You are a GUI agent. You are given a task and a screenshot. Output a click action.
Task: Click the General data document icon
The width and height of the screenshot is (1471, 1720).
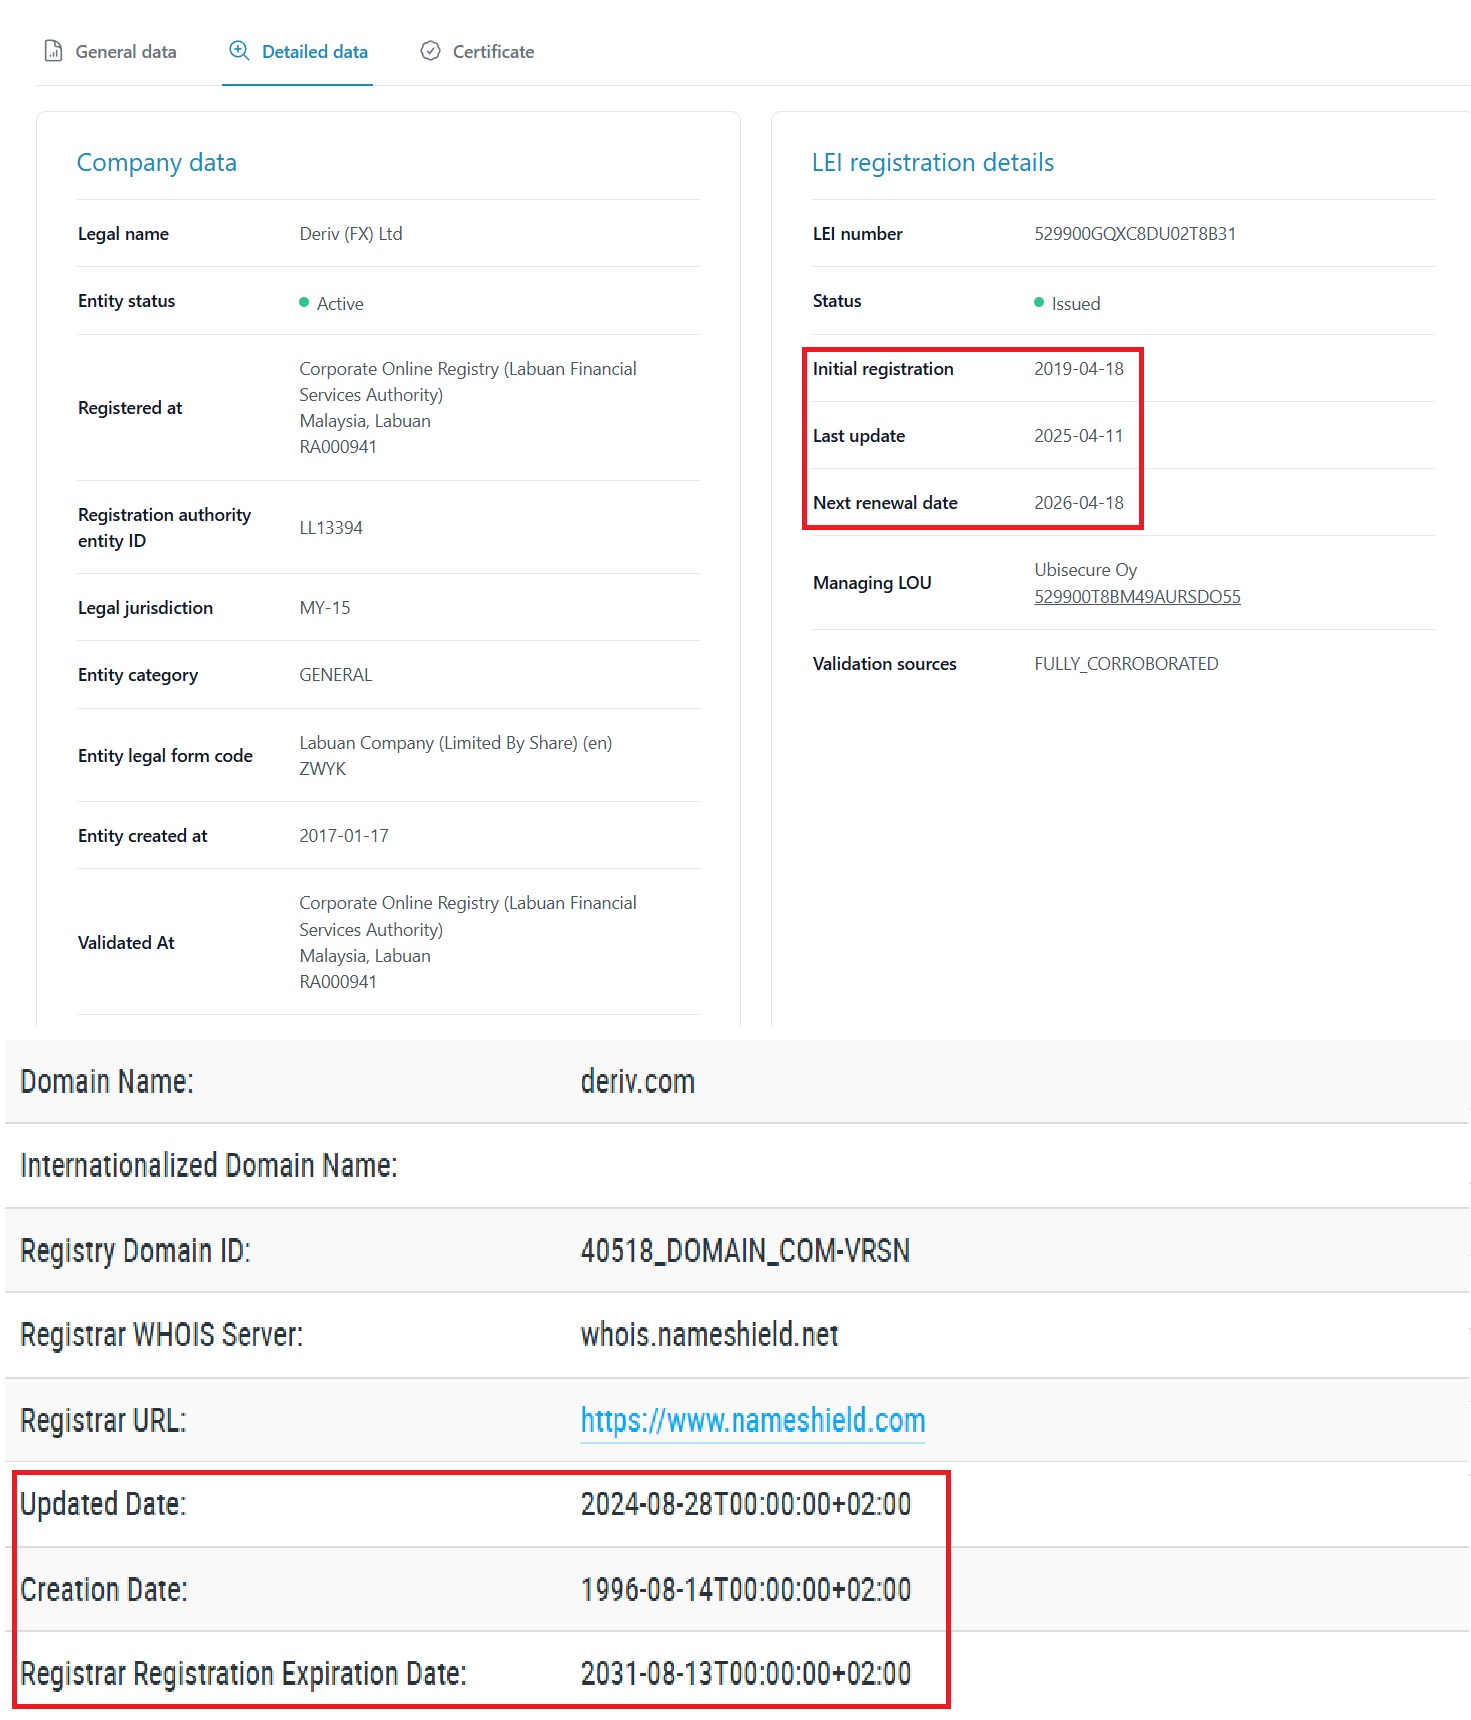click(54, 51)
